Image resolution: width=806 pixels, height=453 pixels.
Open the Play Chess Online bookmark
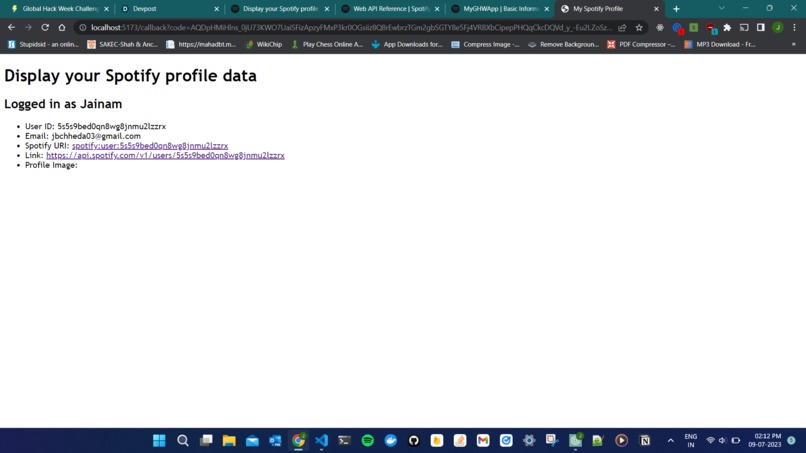pyautogui.click(x=327, y=44)
